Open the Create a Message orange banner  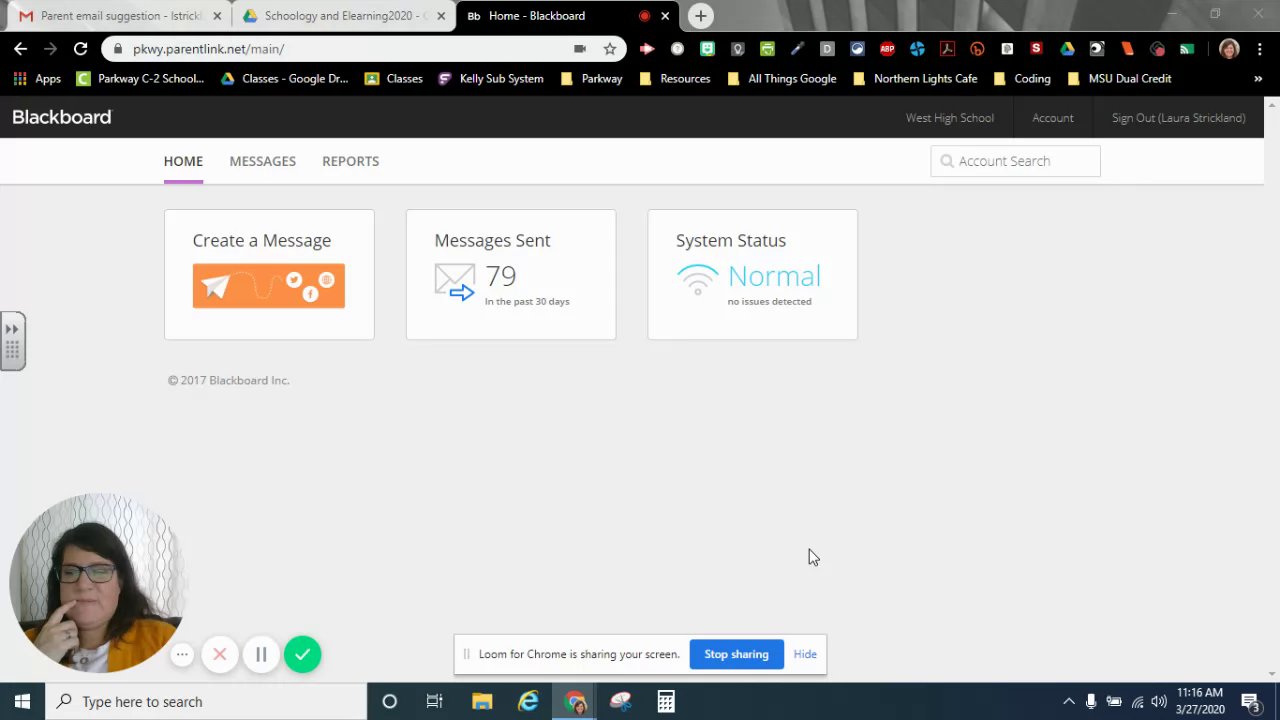tap(268, 286)
